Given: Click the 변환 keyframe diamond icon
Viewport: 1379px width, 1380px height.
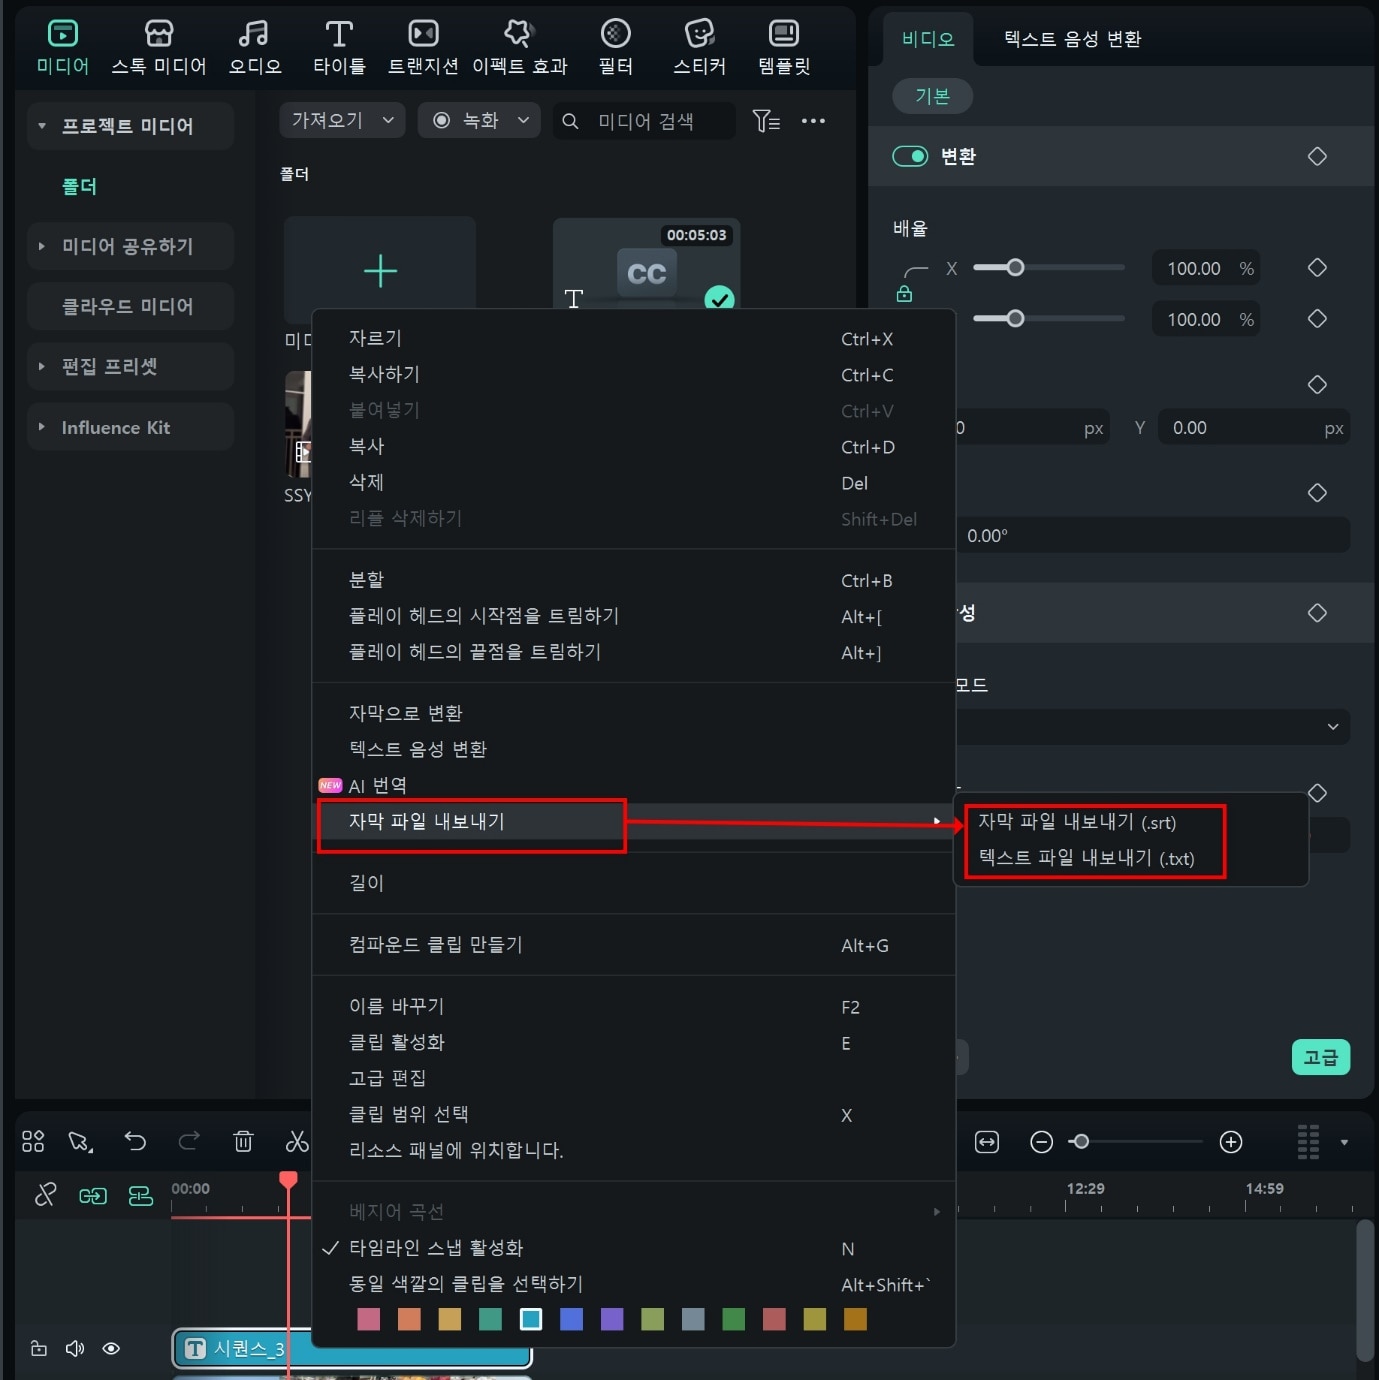Looking at the screenshot, I should (x=1317, y=156).
